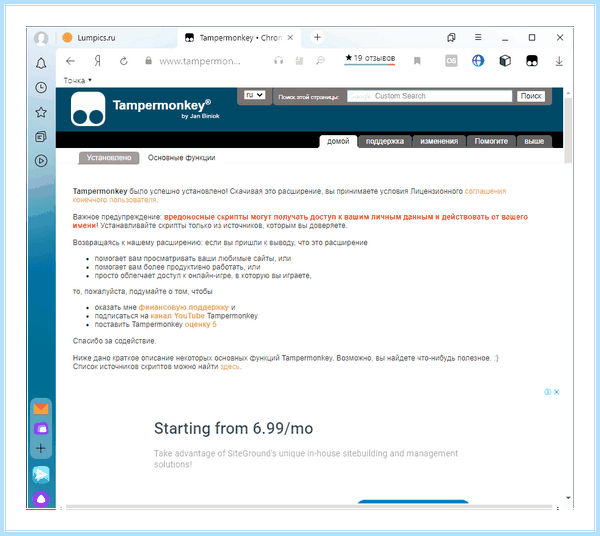
Task: Open the mail app in sidebar
Action: click(x=41, y=409)
